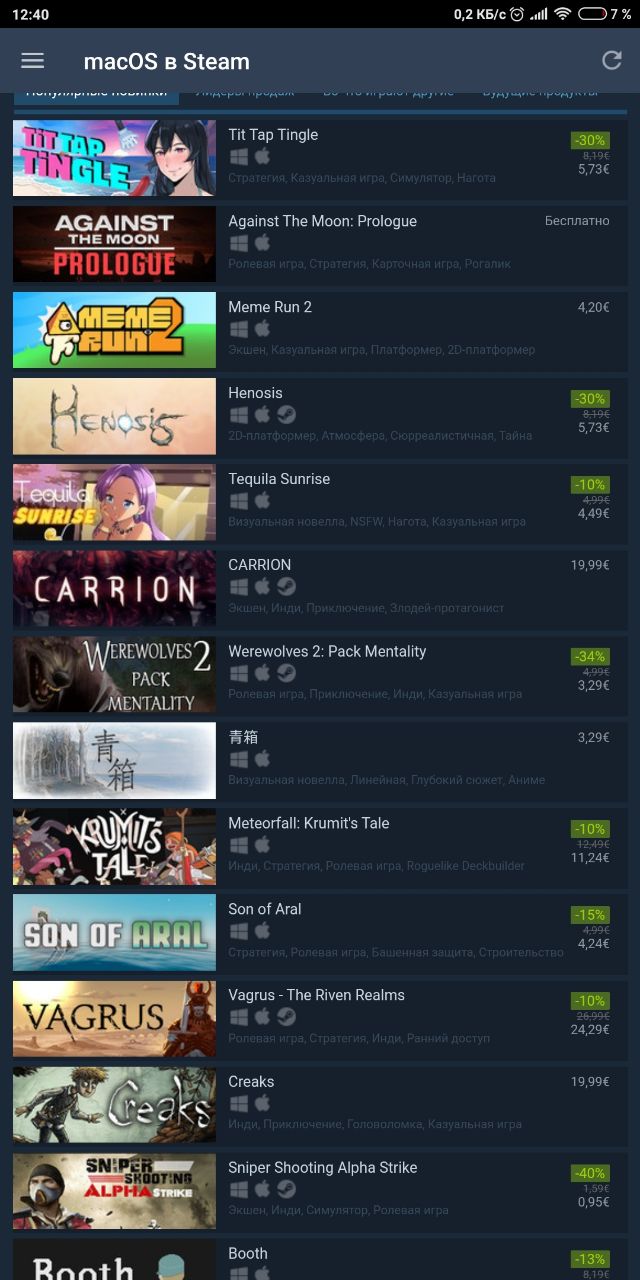Tap the -30% discount badge for Tit Tap Tingle
This screenshot has width=640, height=1280.
[590, 140]
